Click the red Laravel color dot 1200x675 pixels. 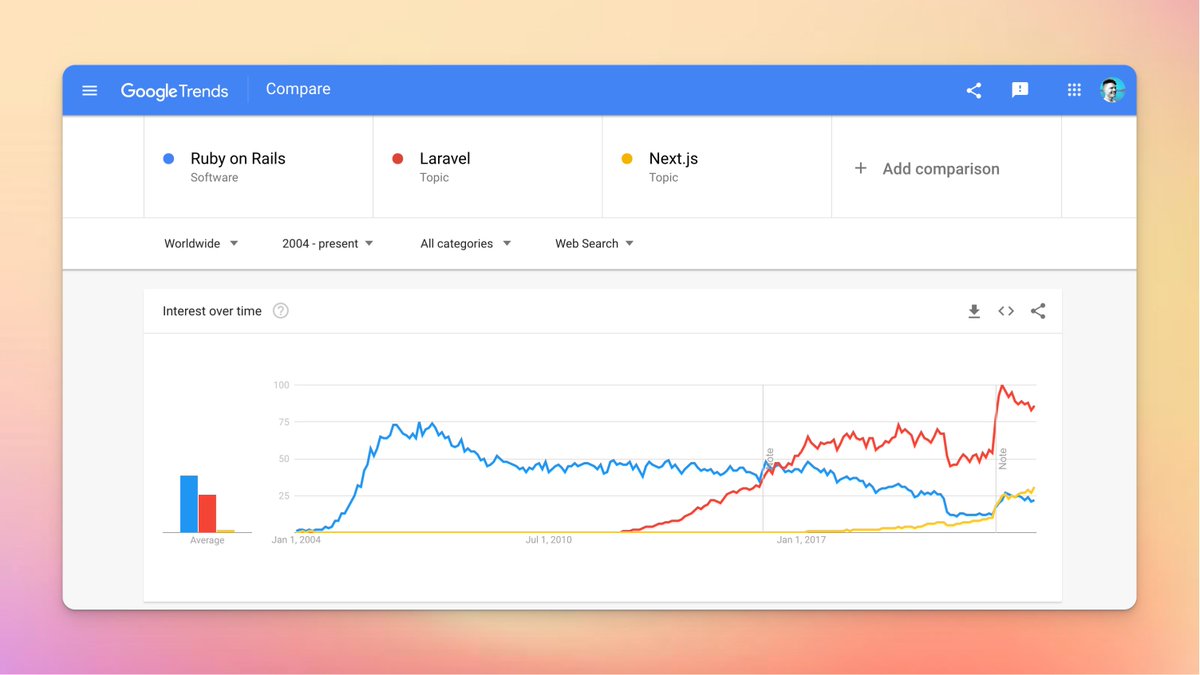pyautogui.click(x=398, y=159)
